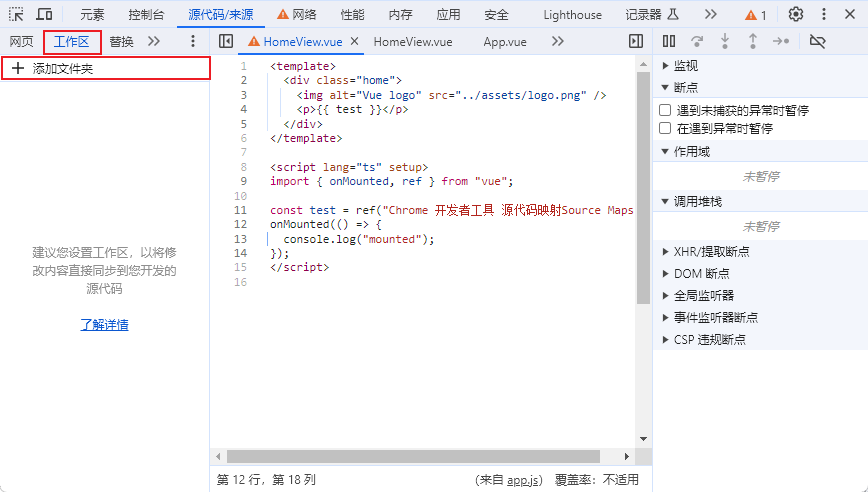Click the editor scroll-up arrow
Screen dimensions: 868x492
pos(643,65)
